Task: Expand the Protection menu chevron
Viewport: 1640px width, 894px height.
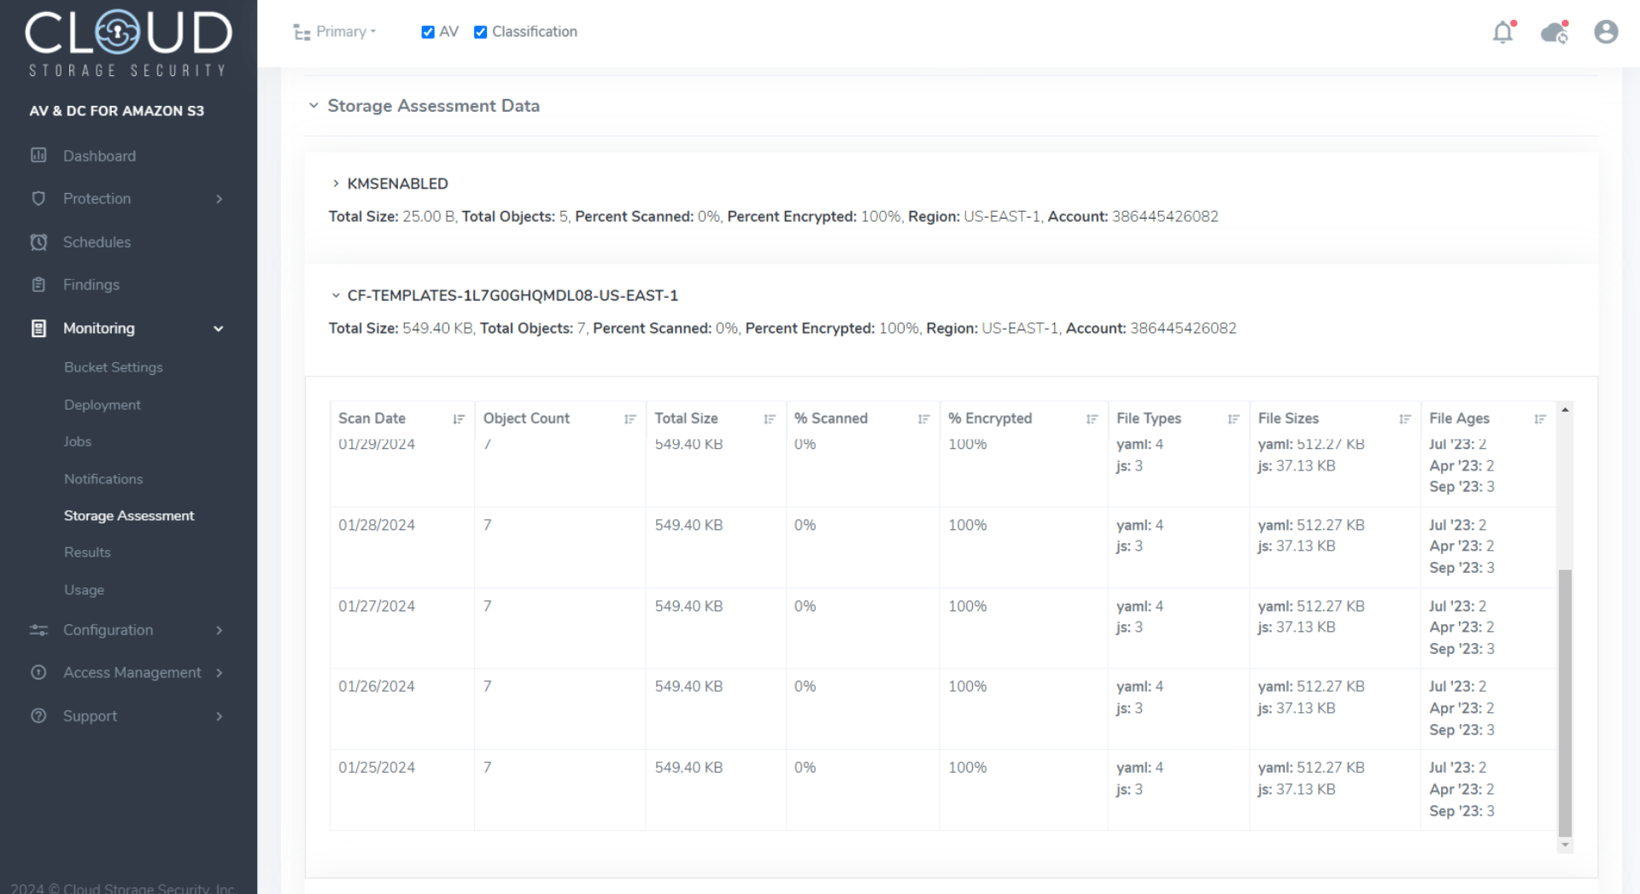Action: coord(219,199)
